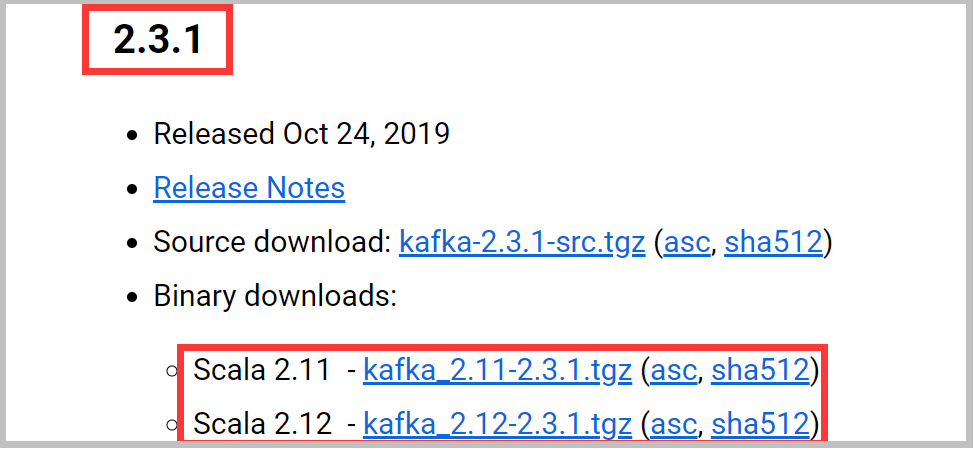Download kafka_2.12-2.3.1.tgz binary

coord(497,424)
